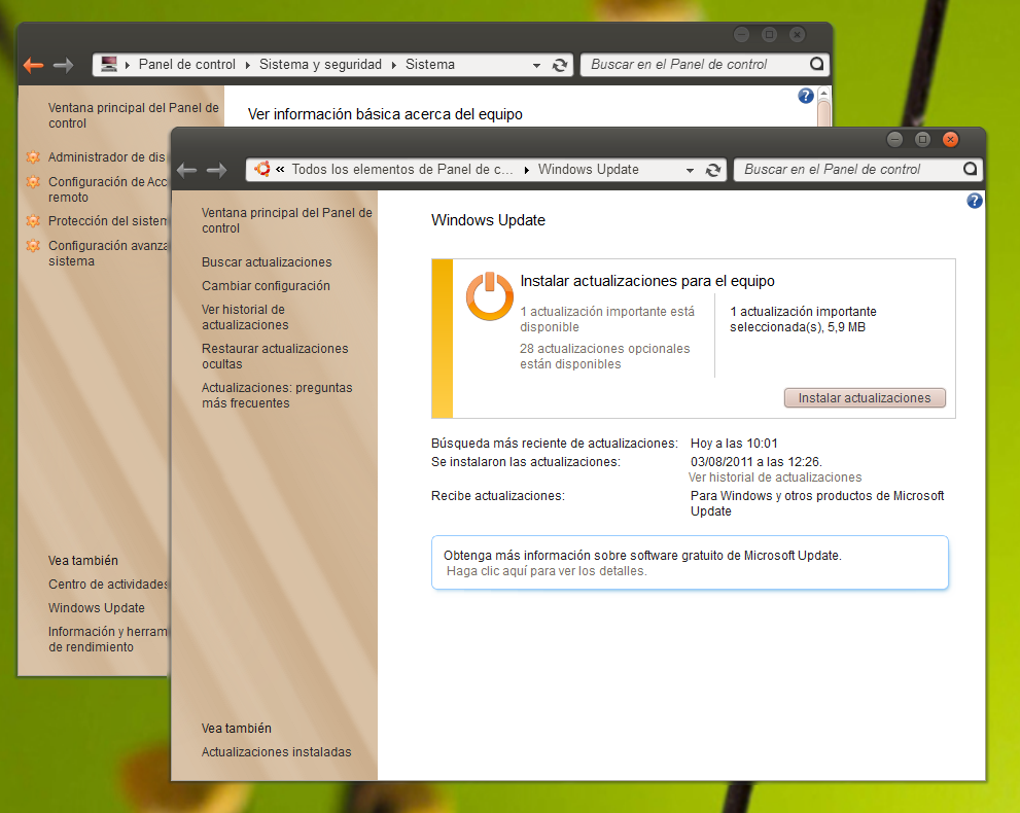Viewport: 1020px width, 813px height.
Task: Open Configuración de Acceso remoto link
Action: 107,189
